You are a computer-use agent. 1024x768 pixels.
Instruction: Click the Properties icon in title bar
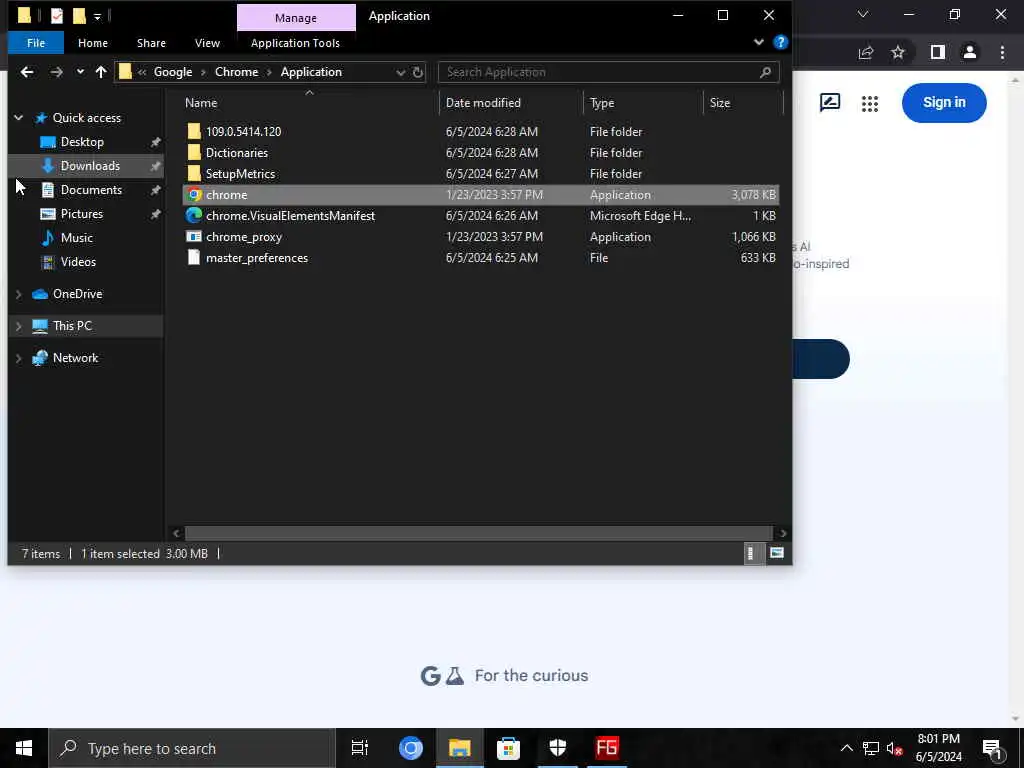(x=57, y=16)
